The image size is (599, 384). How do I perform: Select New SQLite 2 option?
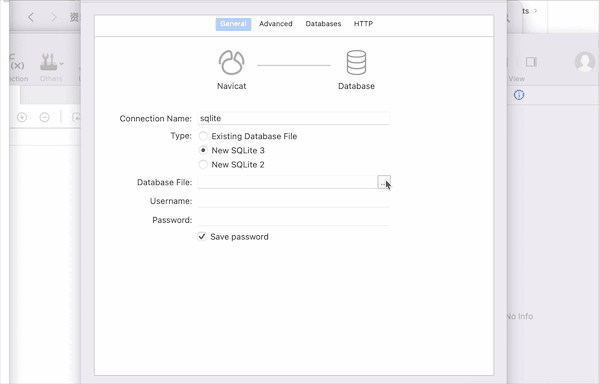tap(203, 164)
